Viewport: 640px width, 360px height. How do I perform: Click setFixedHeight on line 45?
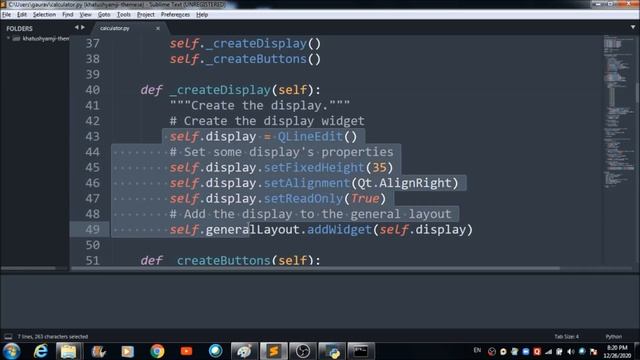[x=313, y=167]
